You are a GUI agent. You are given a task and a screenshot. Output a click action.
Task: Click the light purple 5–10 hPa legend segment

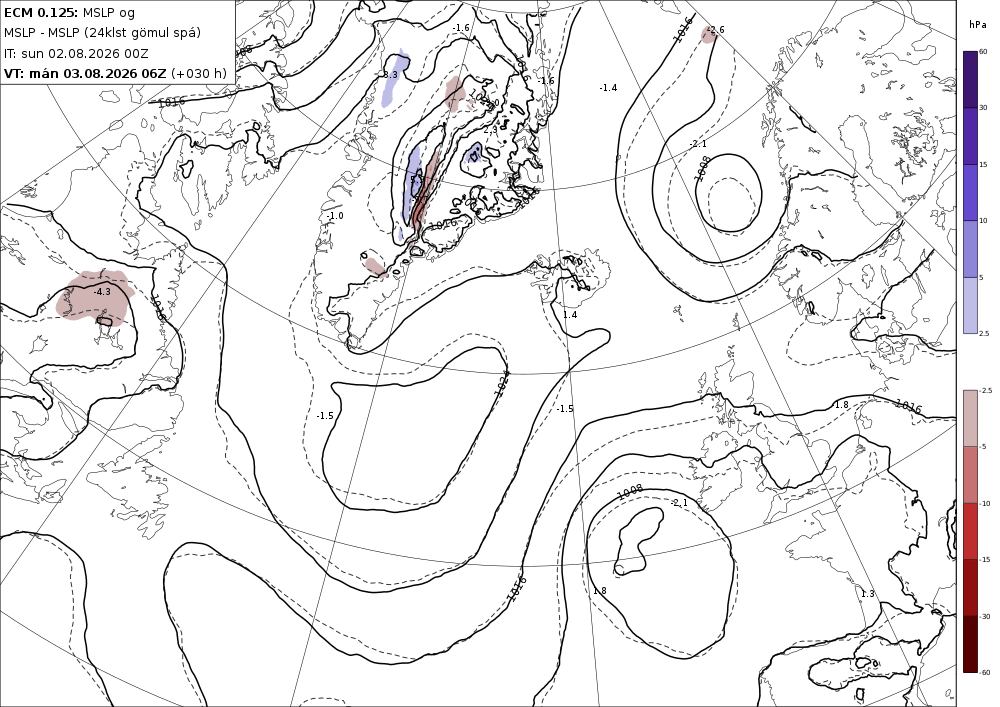(x=970, y=249)
